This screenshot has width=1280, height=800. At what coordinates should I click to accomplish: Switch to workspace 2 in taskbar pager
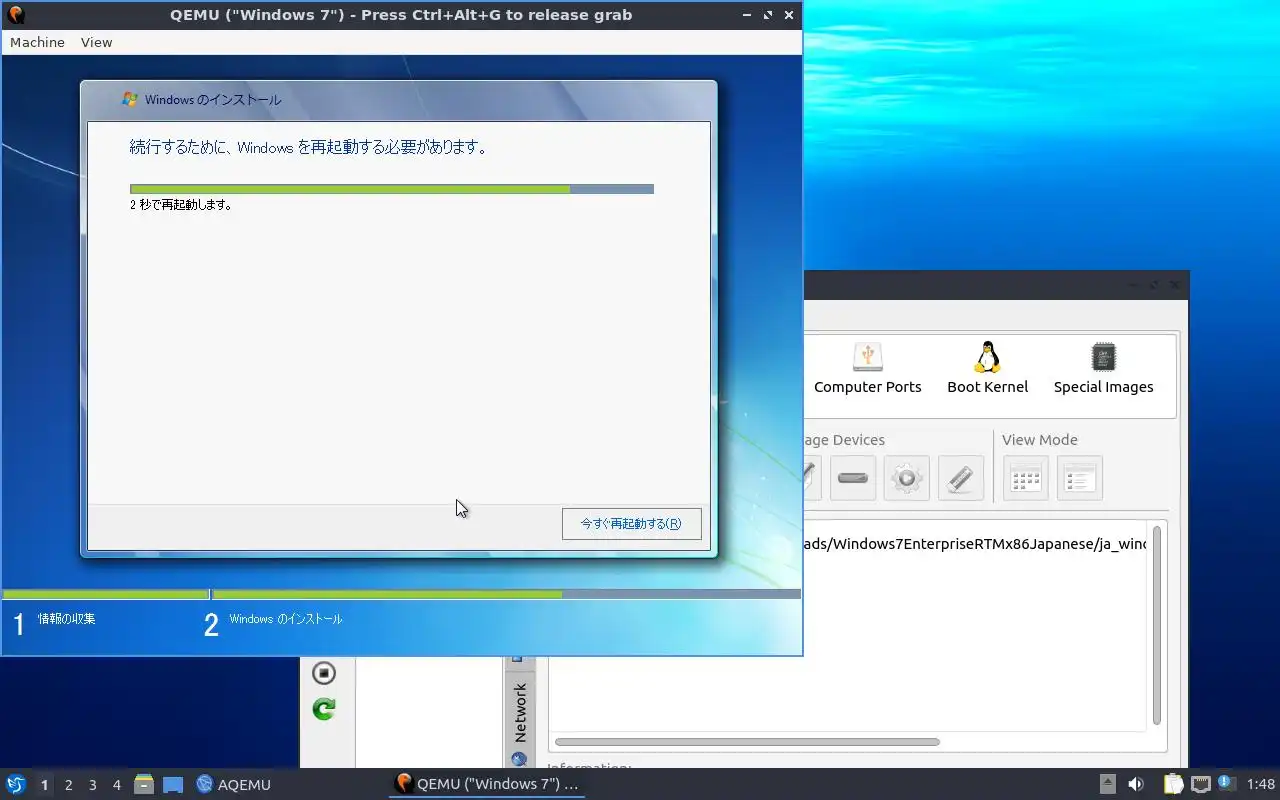(68, 785)
